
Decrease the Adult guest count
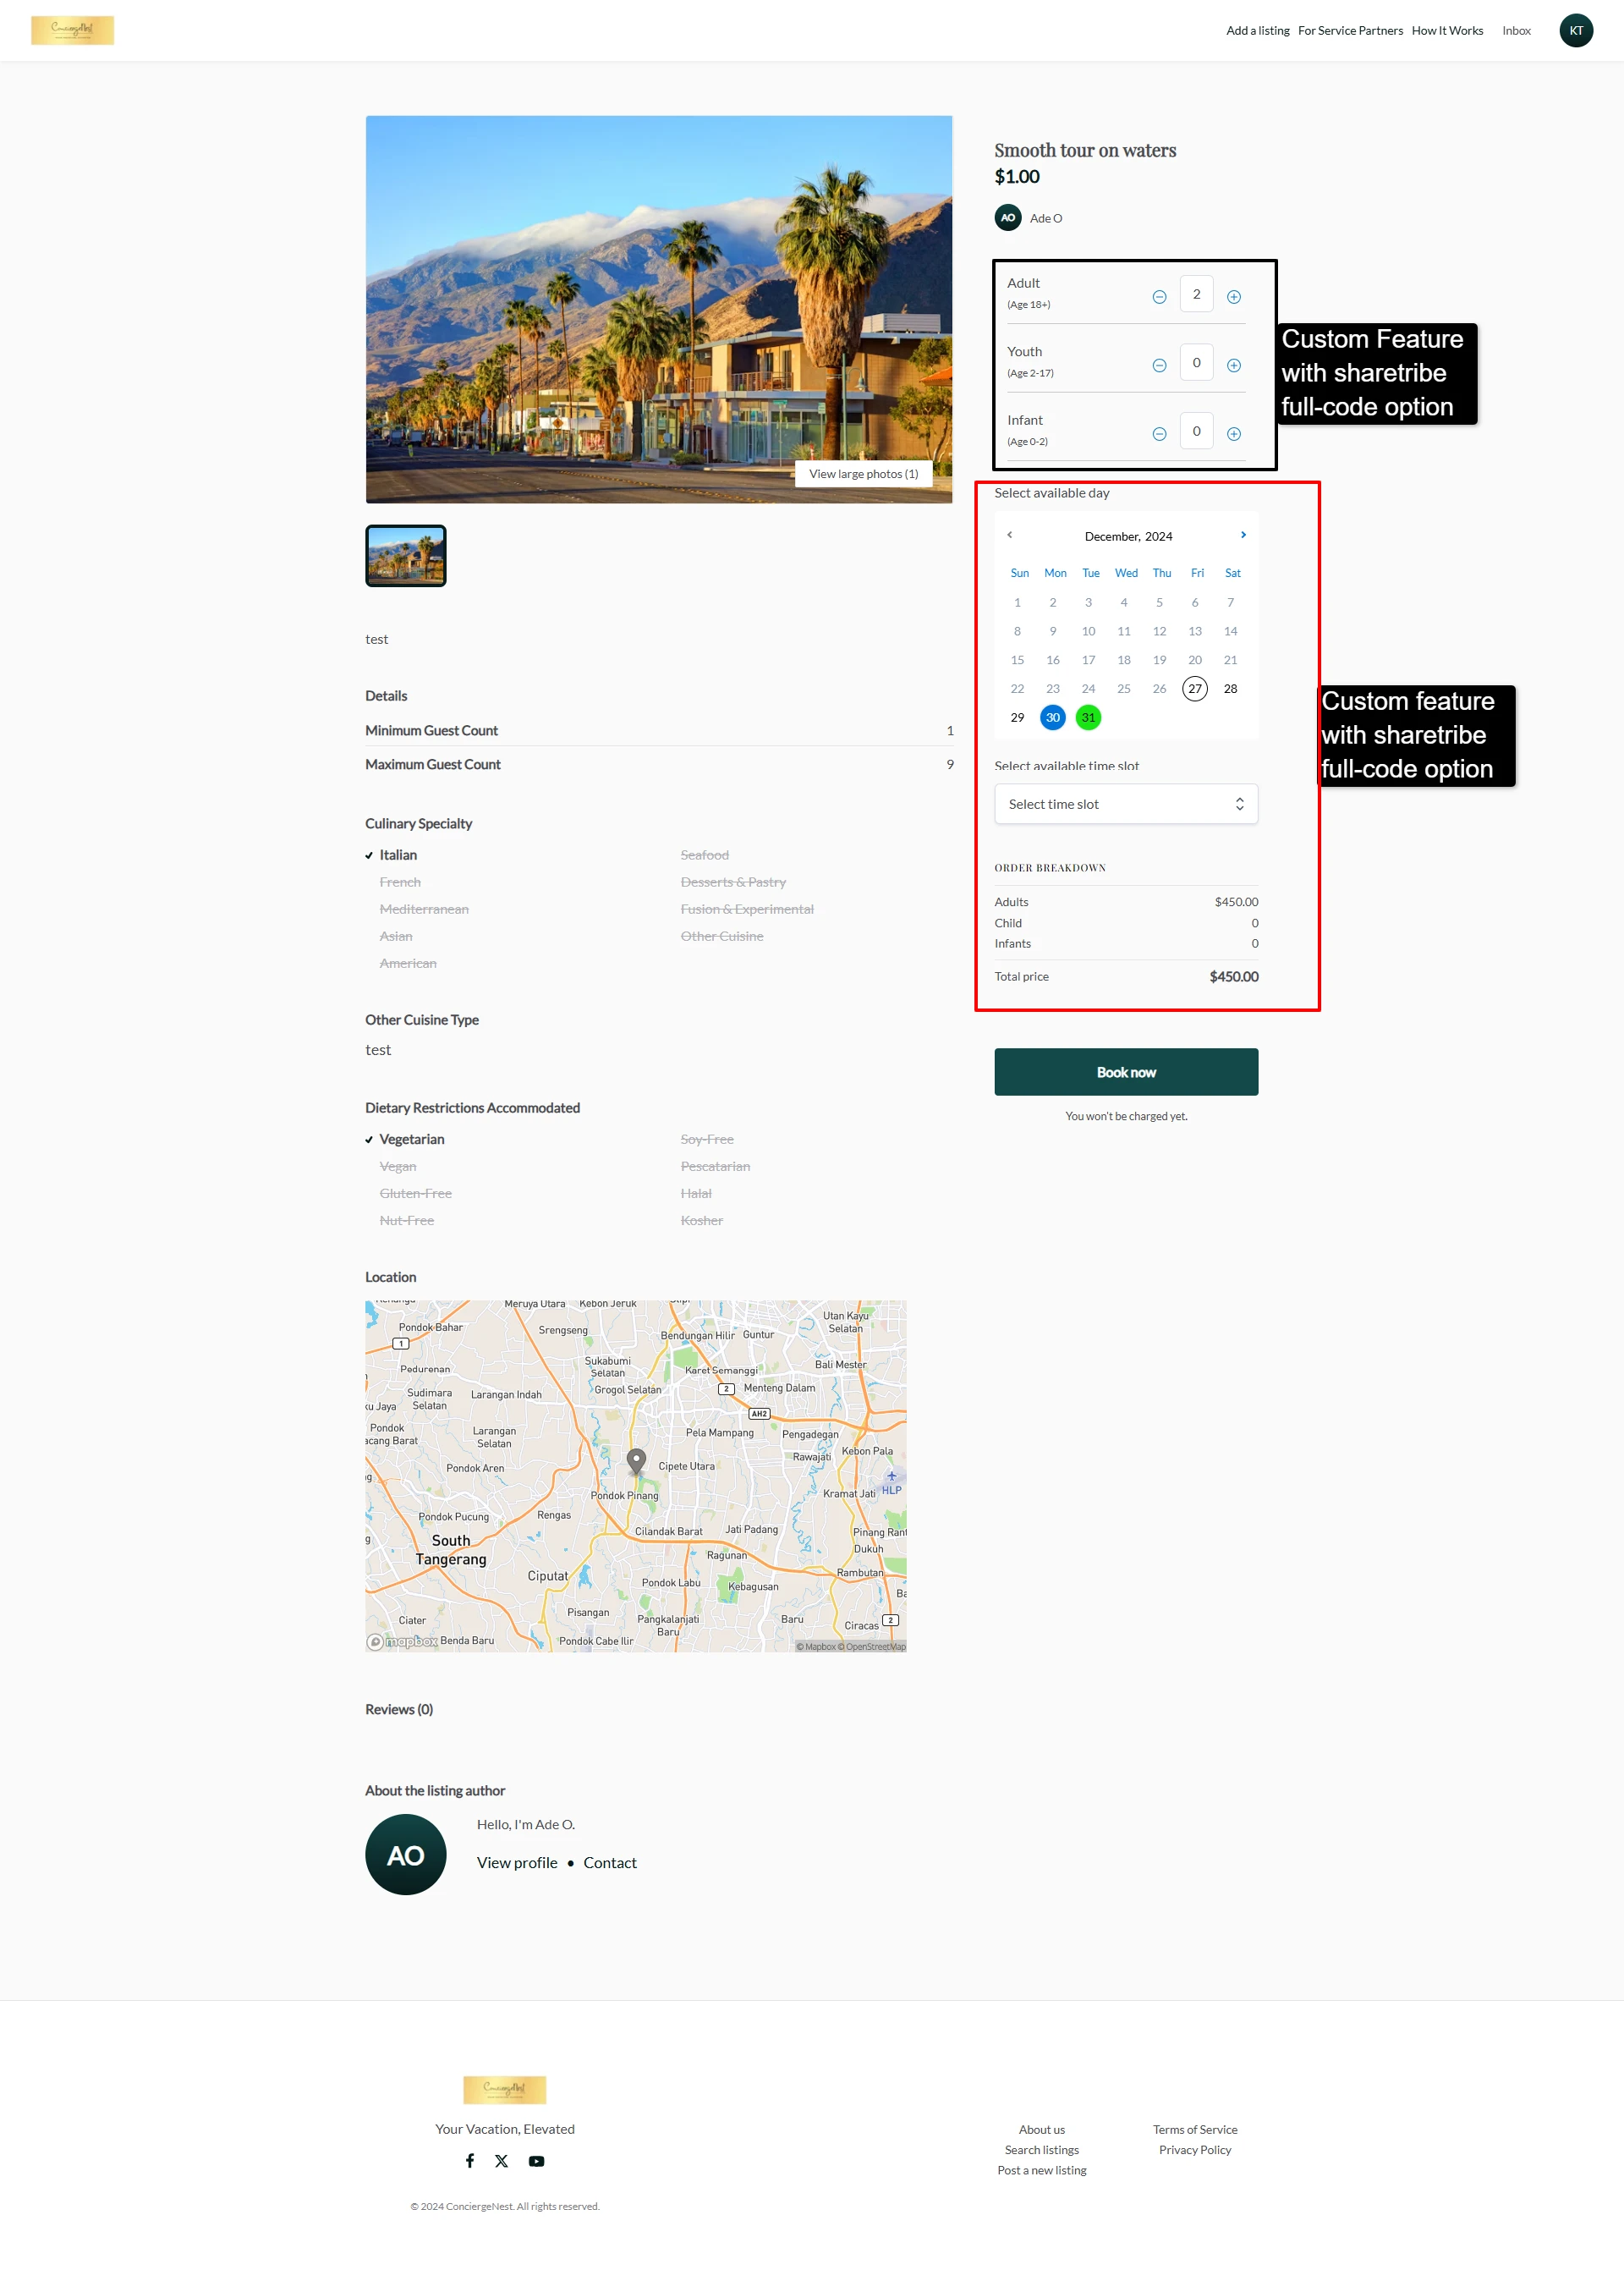pos(1159,297)
